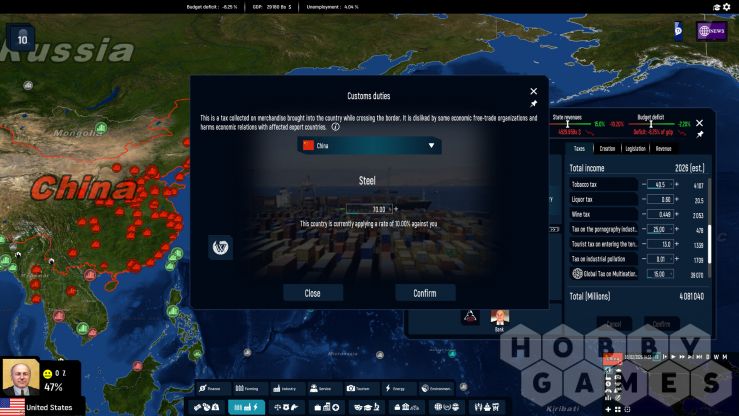Open the tutorial graduation cap icon

[x=717, y=7]
